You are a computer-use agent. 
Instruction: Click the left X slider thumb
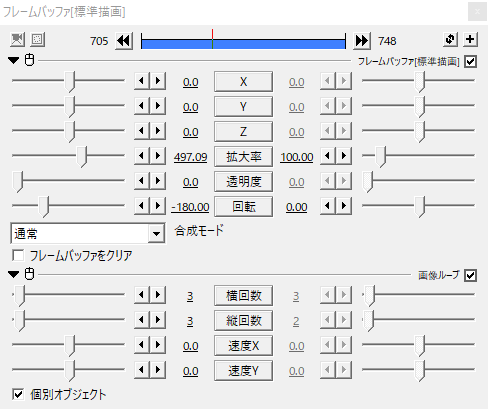pyautogui.click(x=70, y=82)
